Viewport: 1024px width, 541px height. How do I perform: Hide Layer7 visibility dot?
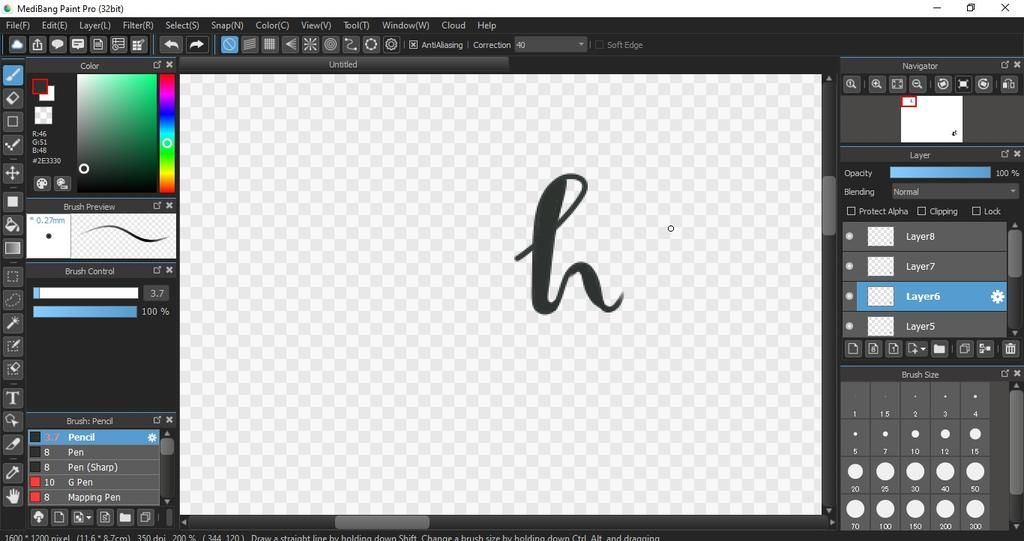click(850, 267)
